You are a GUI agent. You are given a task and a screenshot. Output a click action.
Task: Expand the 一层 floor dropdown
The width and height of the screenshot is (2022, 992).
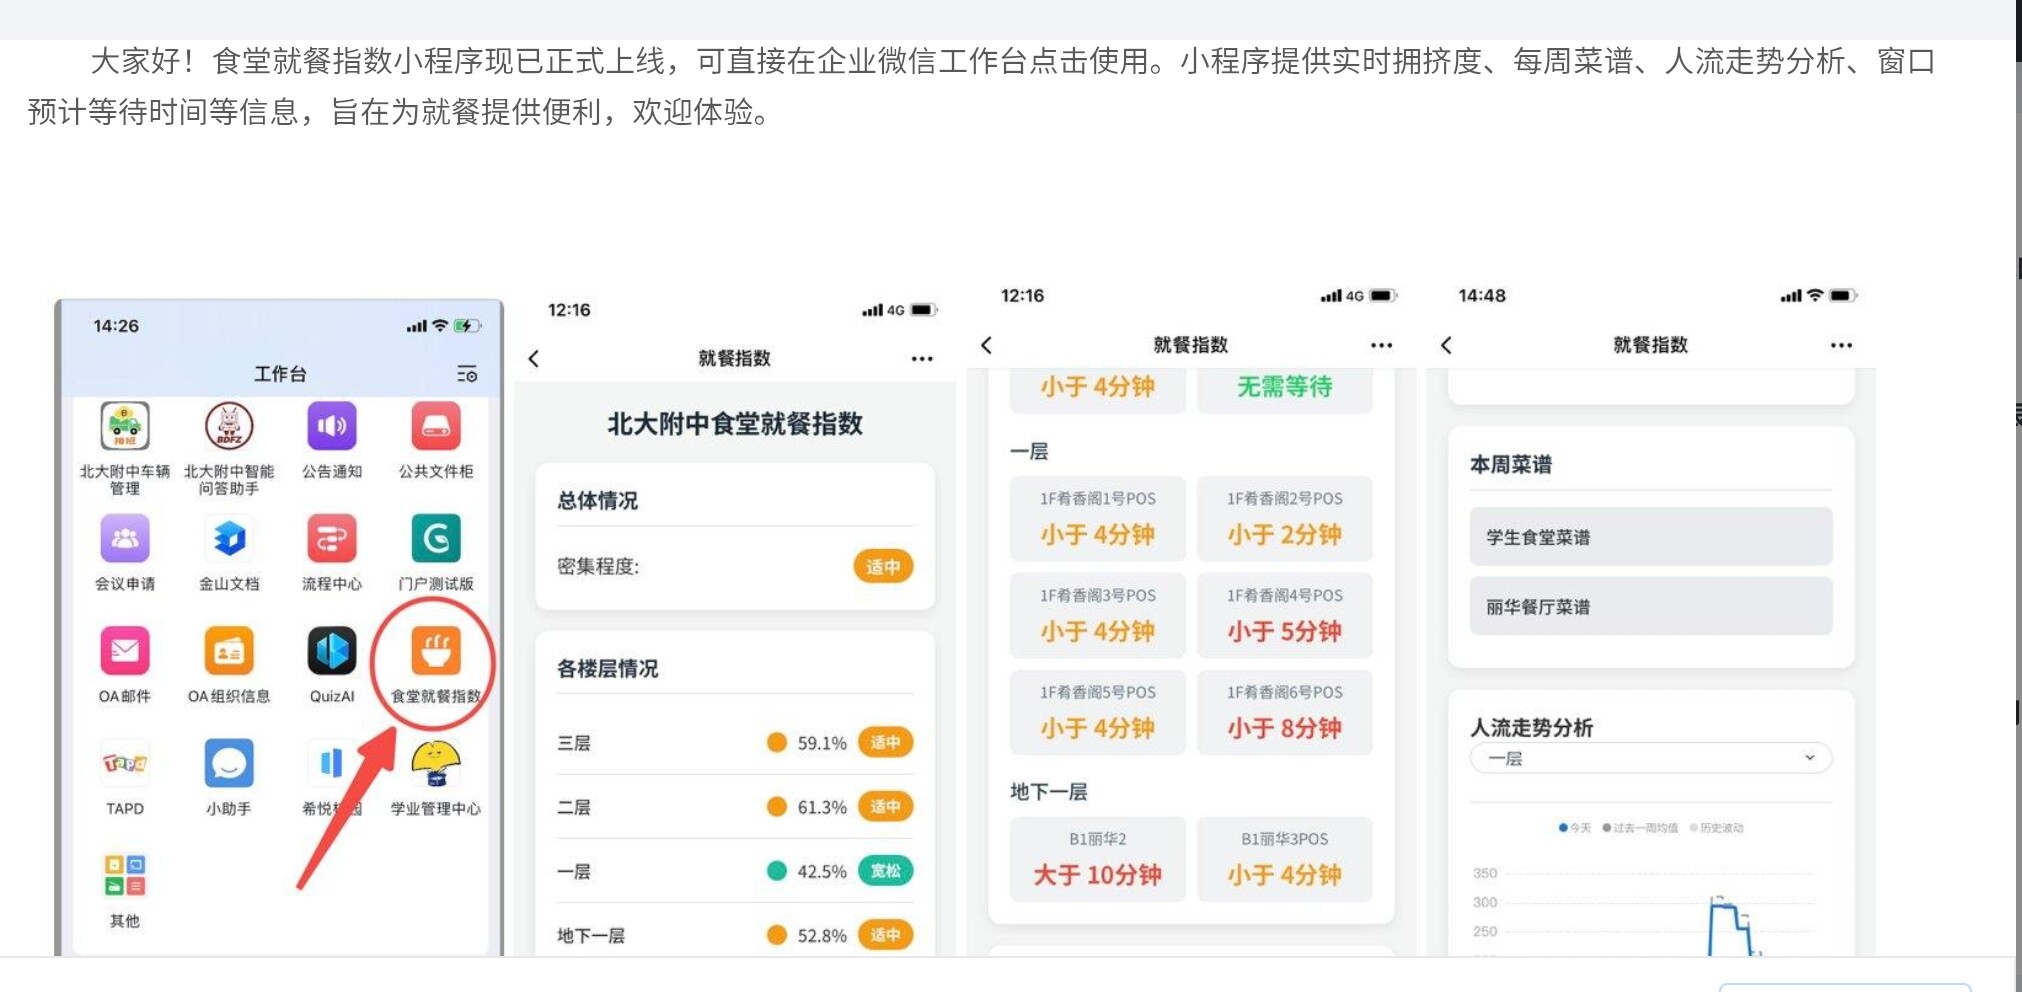[x=1650, y=758]
